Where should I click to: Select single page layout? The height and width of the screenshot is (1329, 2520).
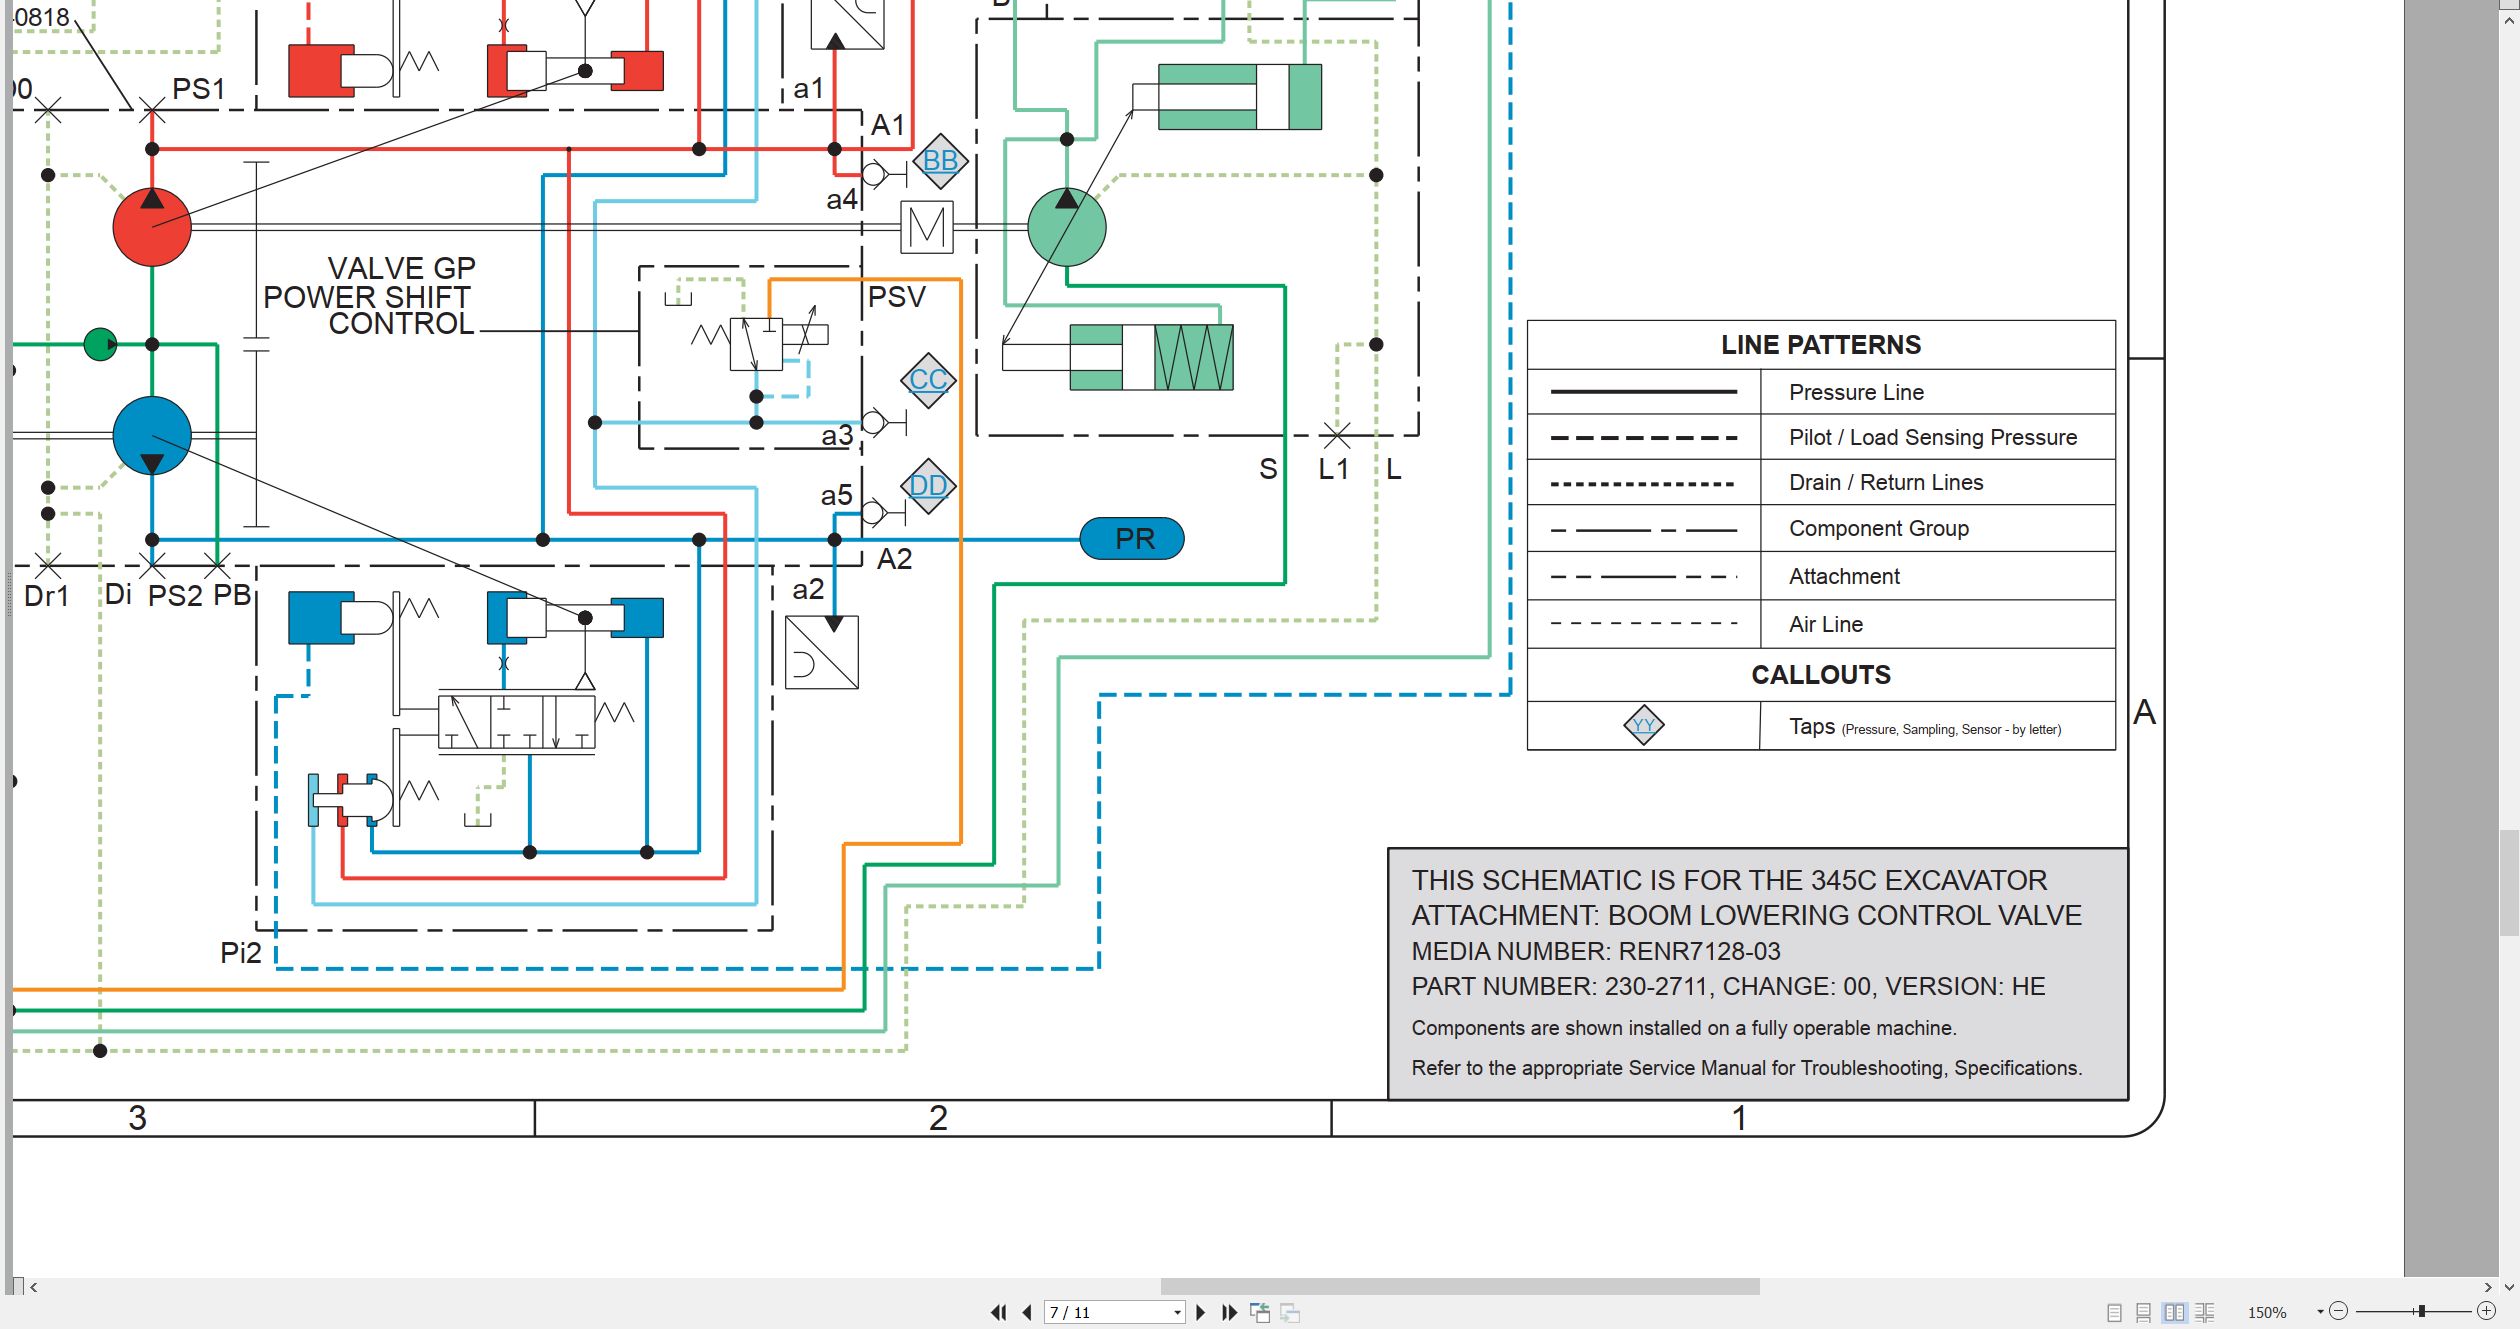click(x=2114, y=1312)
